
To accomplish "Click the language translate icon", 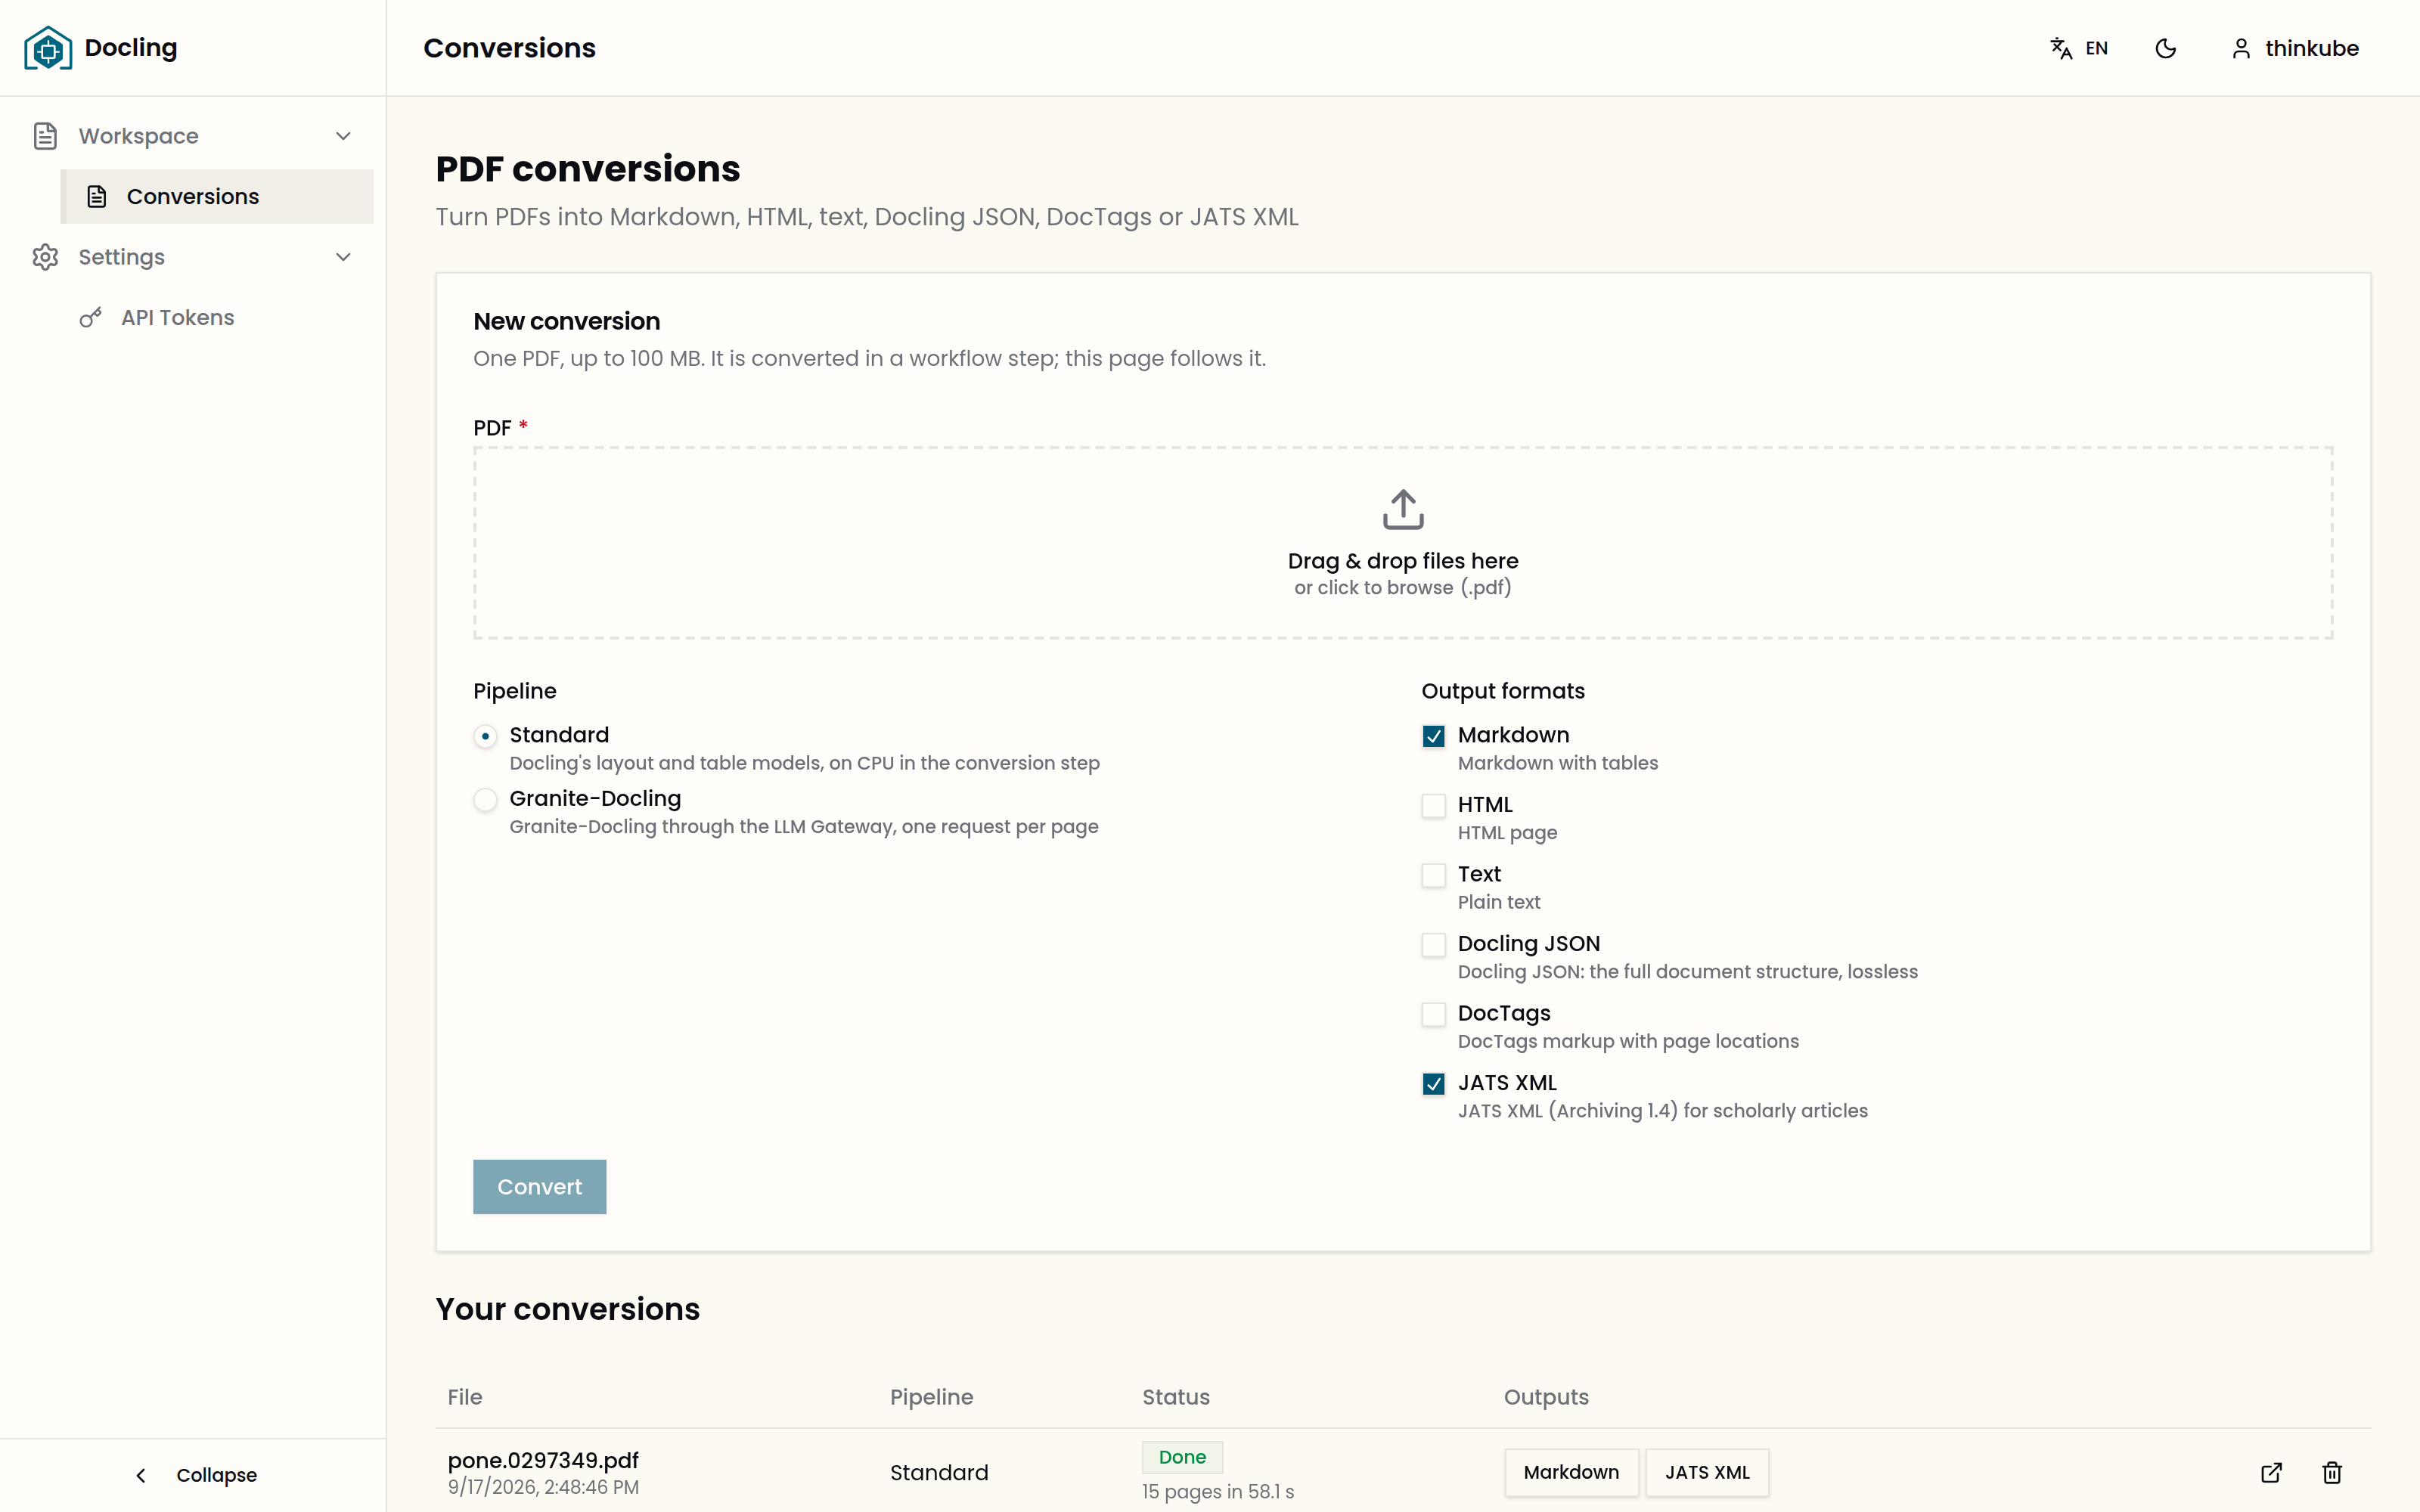I will 2061,48.
